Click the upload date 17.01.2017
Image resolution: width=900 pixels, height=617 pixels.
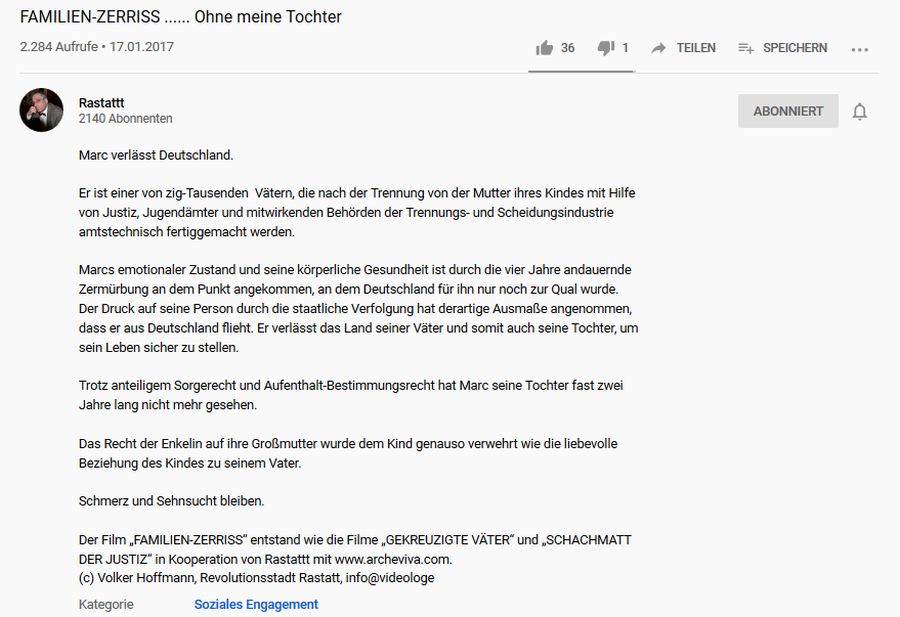tap(141, 46)
